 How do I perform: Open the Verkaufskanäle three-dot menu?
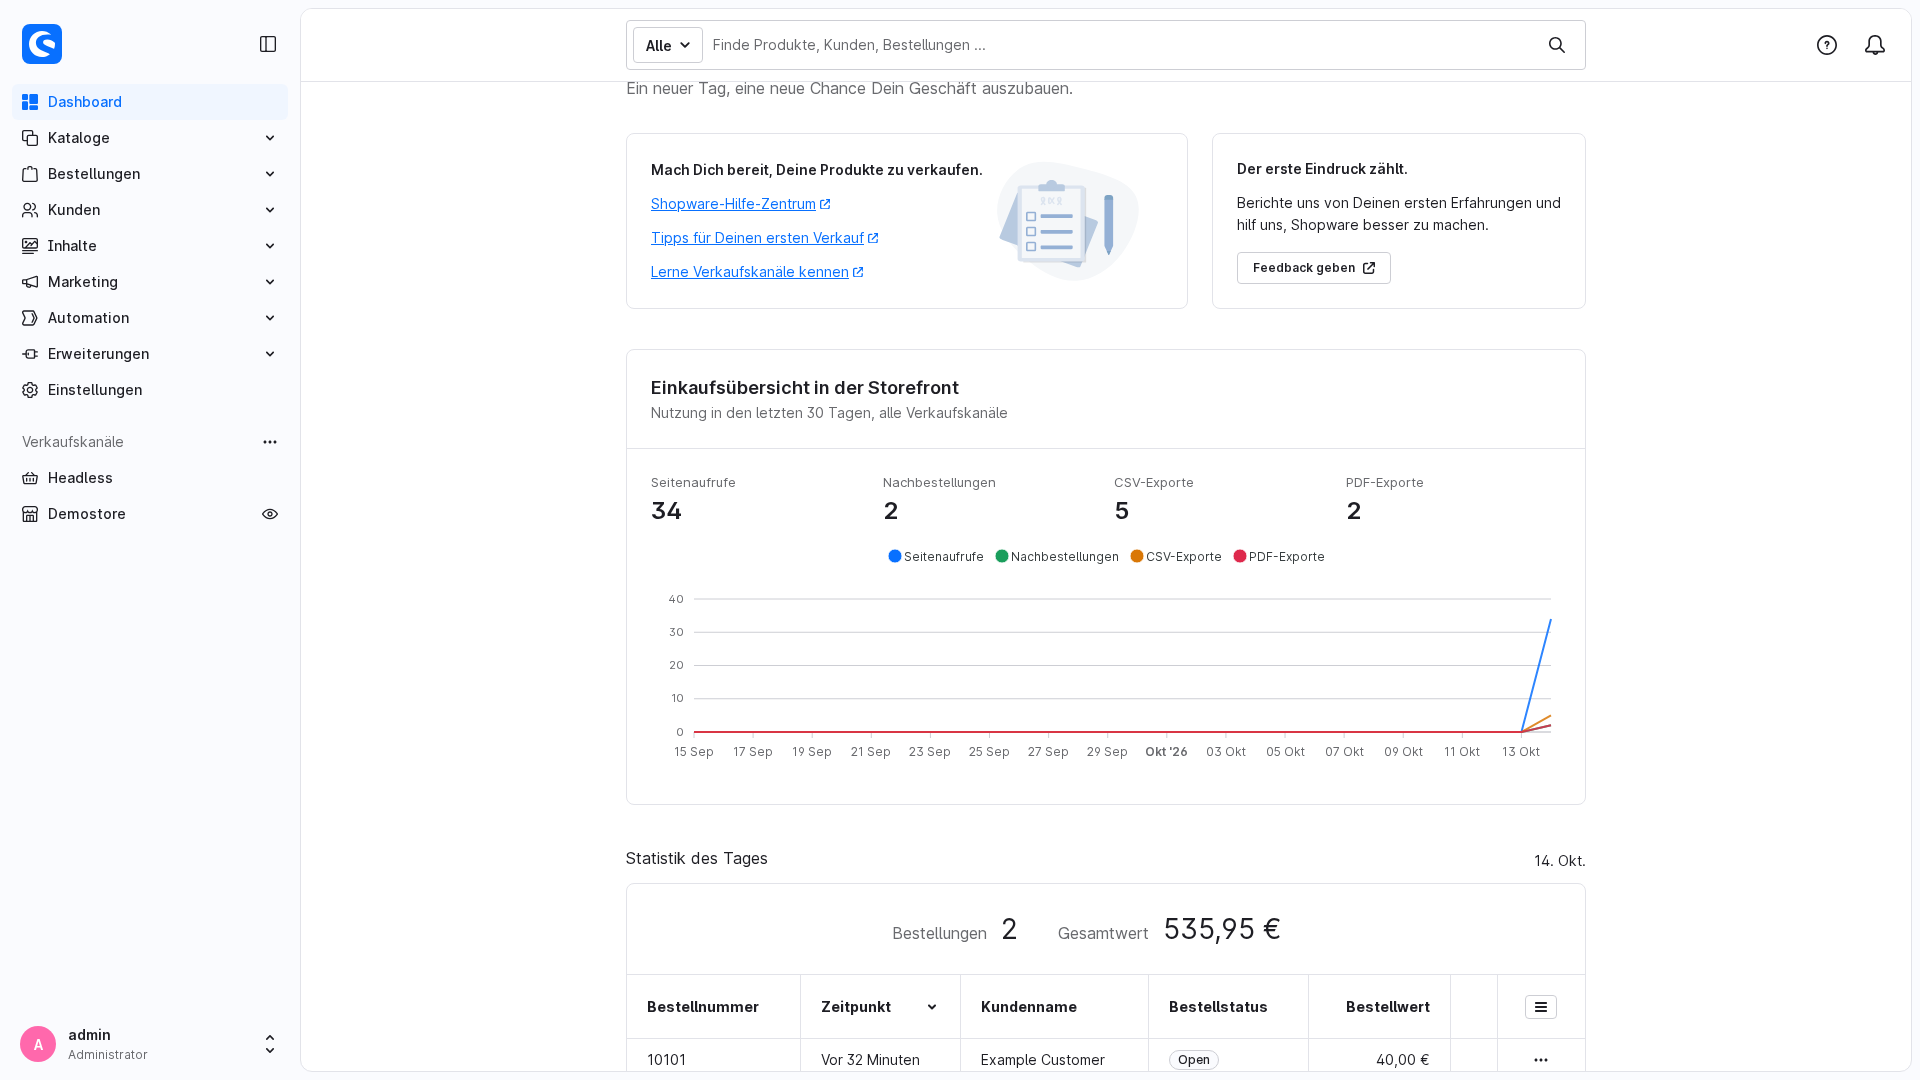click(270, 442)
